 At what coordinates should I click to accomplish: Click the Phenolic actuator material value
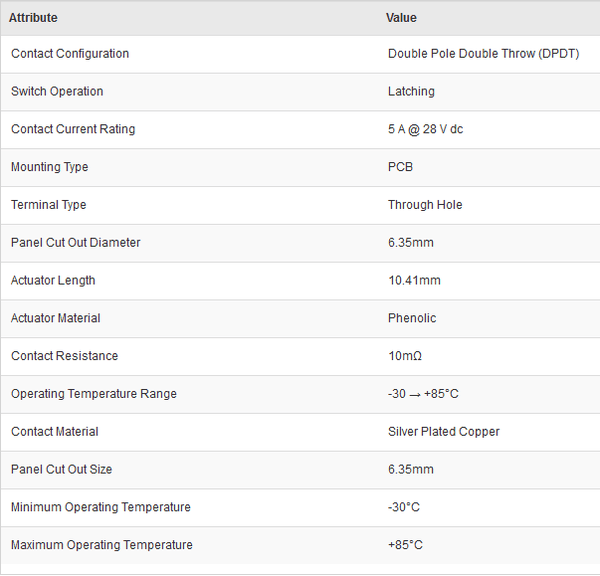tap(412, 318)
